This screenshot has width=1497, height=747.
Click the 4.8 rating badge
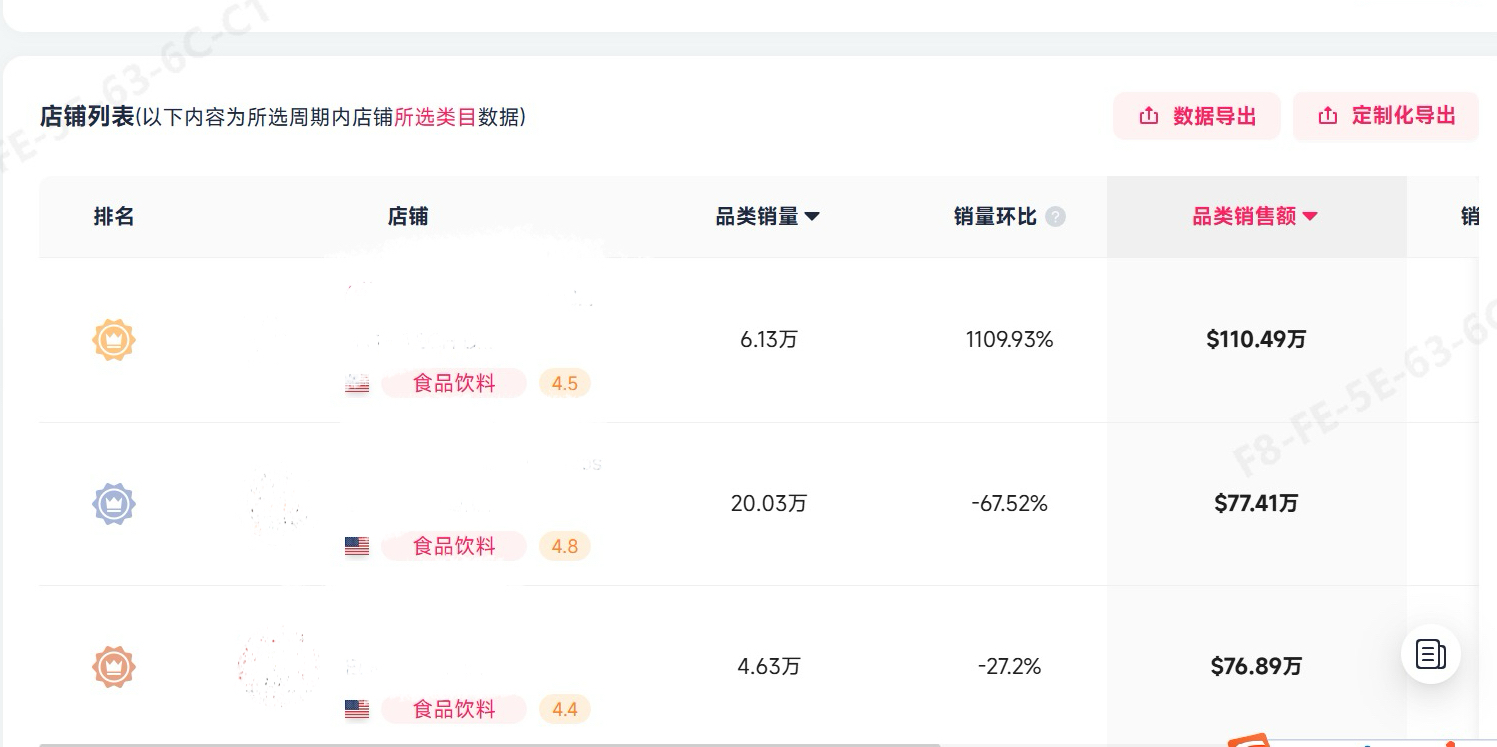pos(564,546)
